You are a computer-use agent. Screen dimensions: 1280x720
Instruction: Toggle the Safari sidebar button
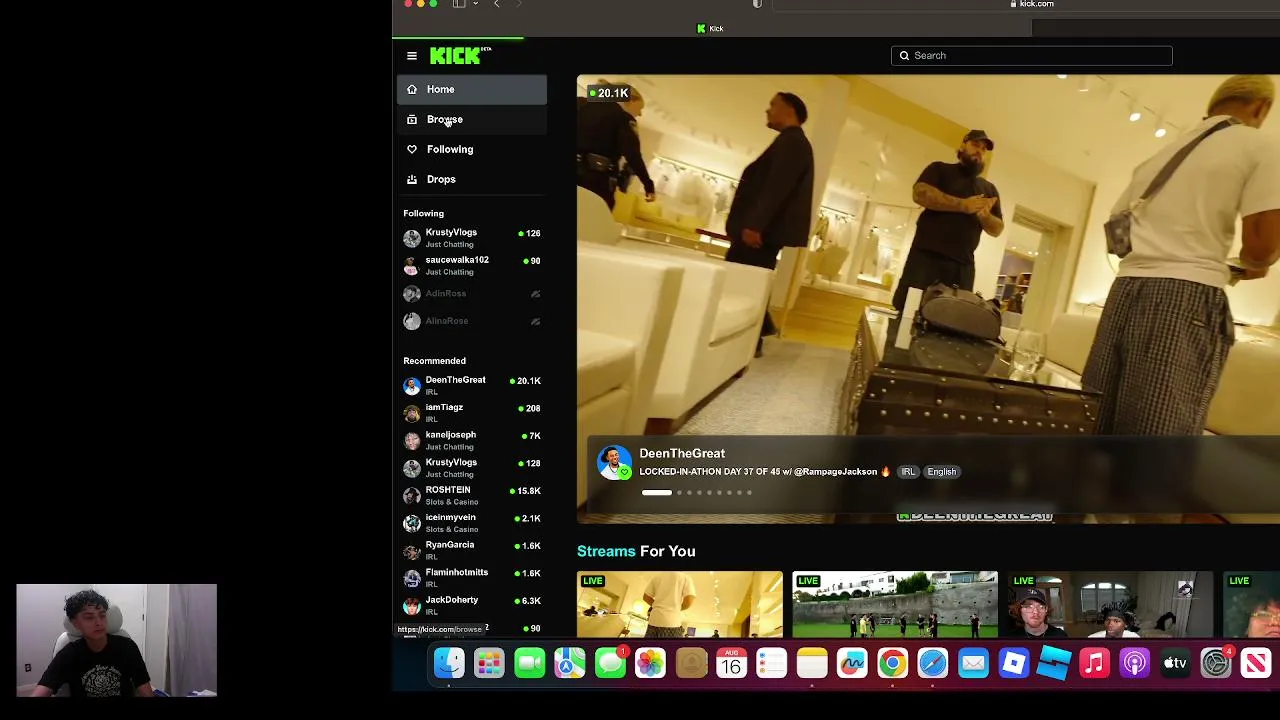coord(459,4)
